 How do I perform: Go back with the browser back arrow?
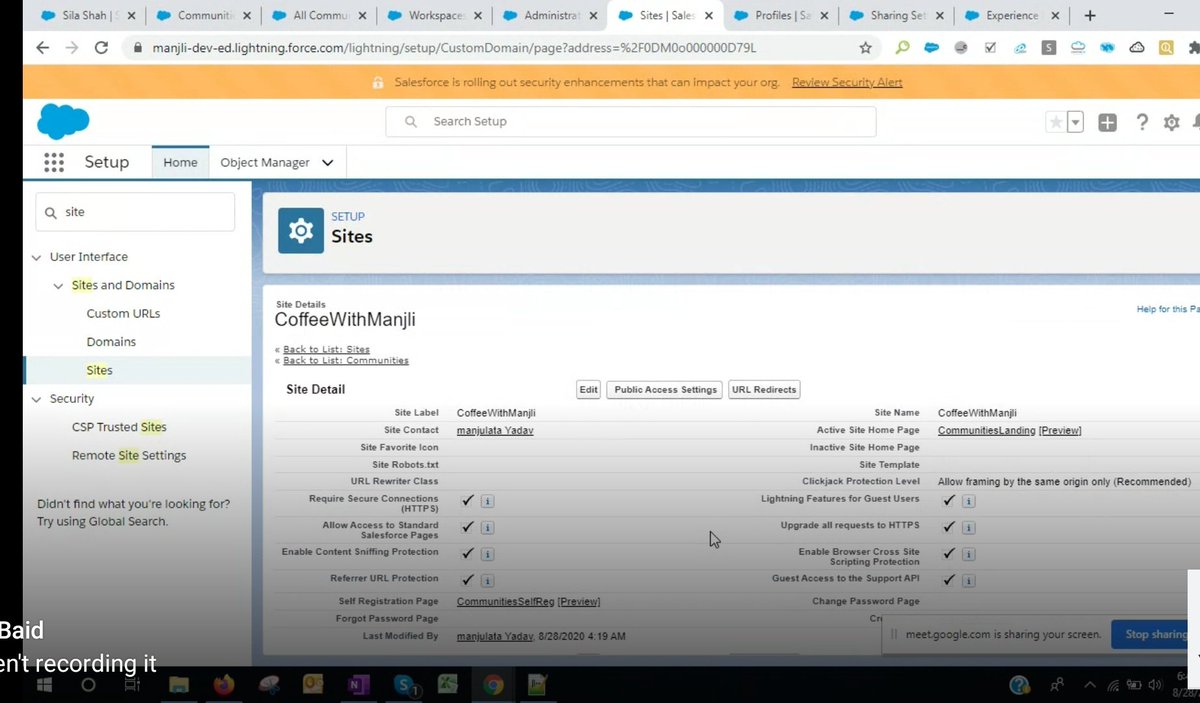tap(42, 47)
